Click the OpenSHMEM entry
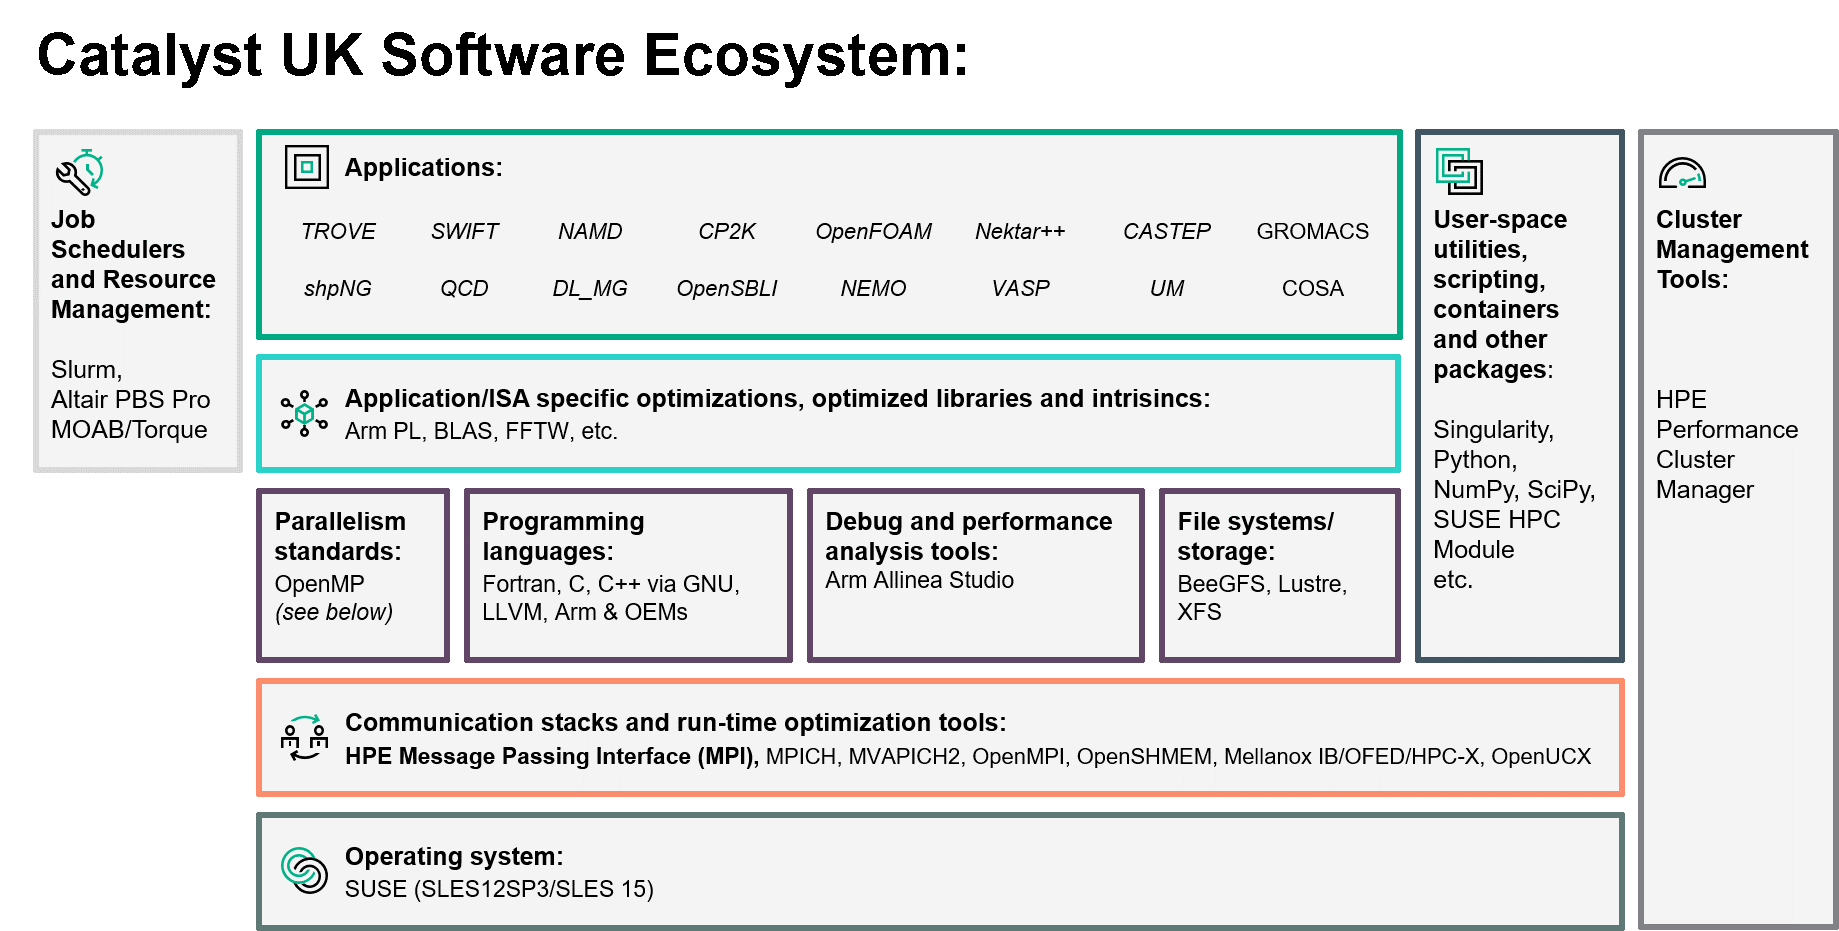 coord(1144,756)
